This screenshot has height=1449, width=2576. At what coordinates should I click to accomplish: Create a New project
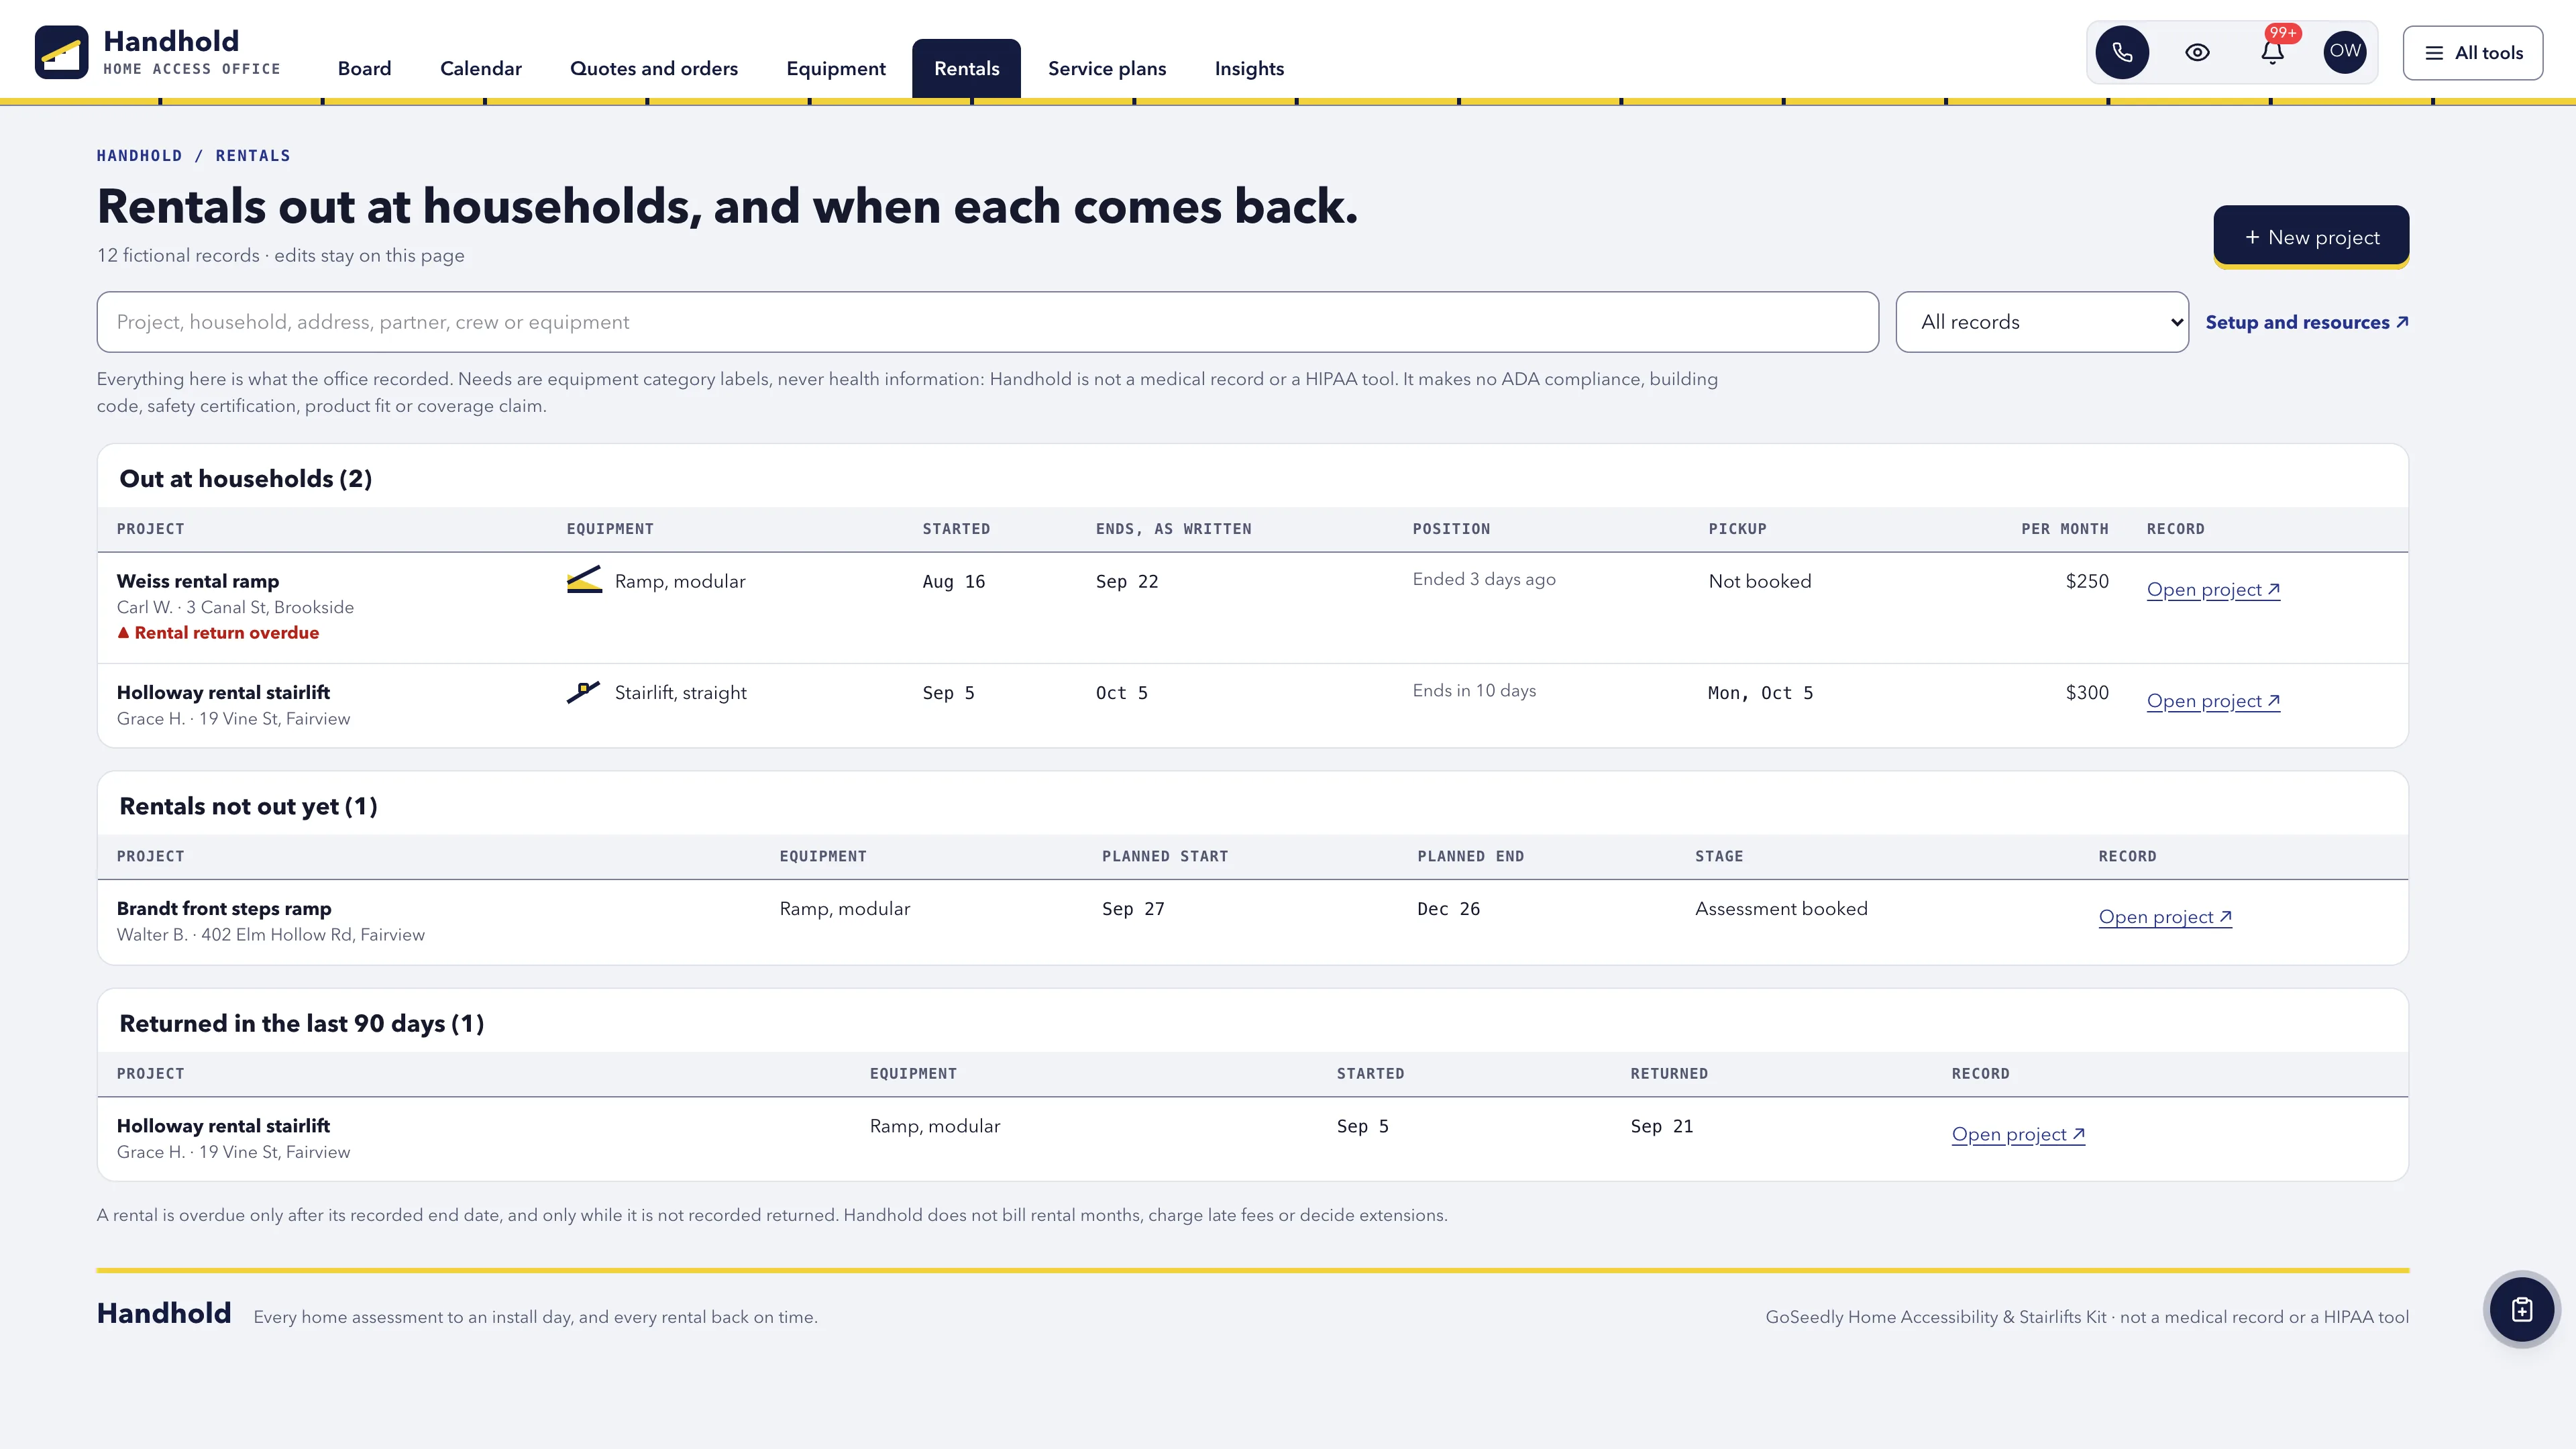click(2311, 237)
